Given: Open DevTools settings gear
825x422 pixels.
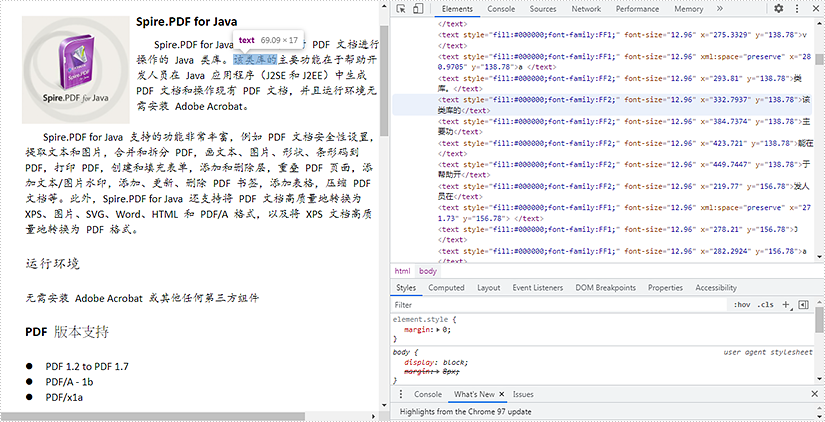Looking at the screenshot, I should pyautogui.click(x=778, y=8).
